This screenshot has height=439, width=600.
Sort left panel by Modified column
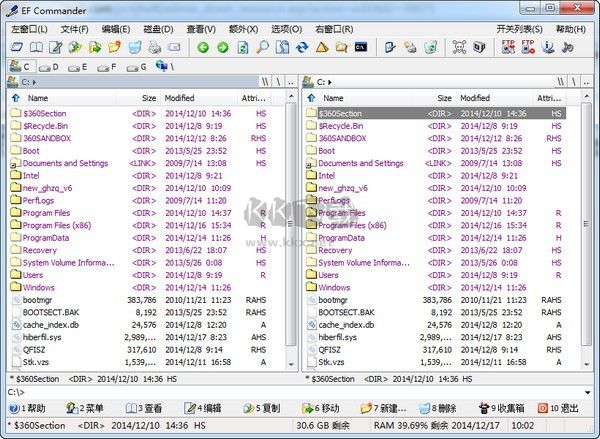coord(200,98)
